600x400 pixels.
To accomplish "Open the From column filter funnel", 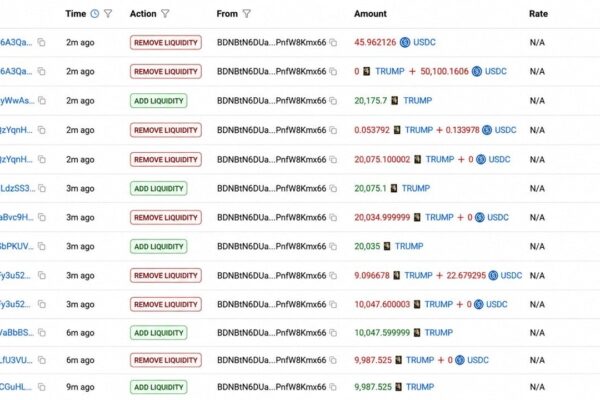I will 247,14.
